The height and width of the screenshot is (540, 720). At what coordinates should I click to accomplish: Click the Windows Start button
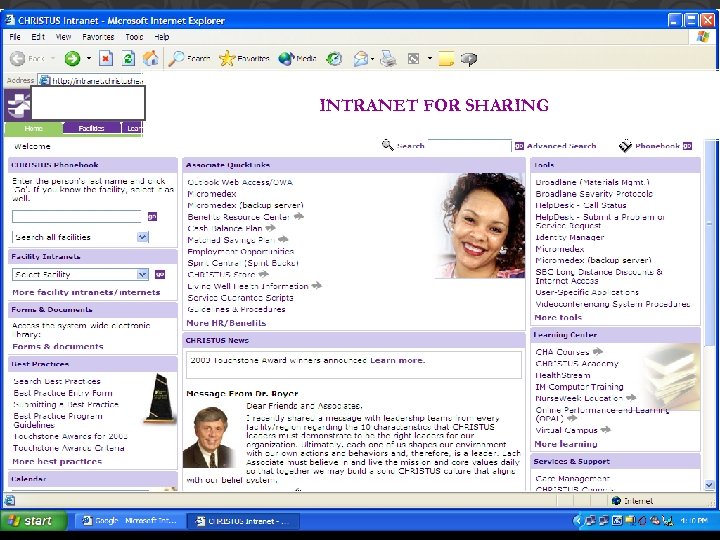pos(34,521)
